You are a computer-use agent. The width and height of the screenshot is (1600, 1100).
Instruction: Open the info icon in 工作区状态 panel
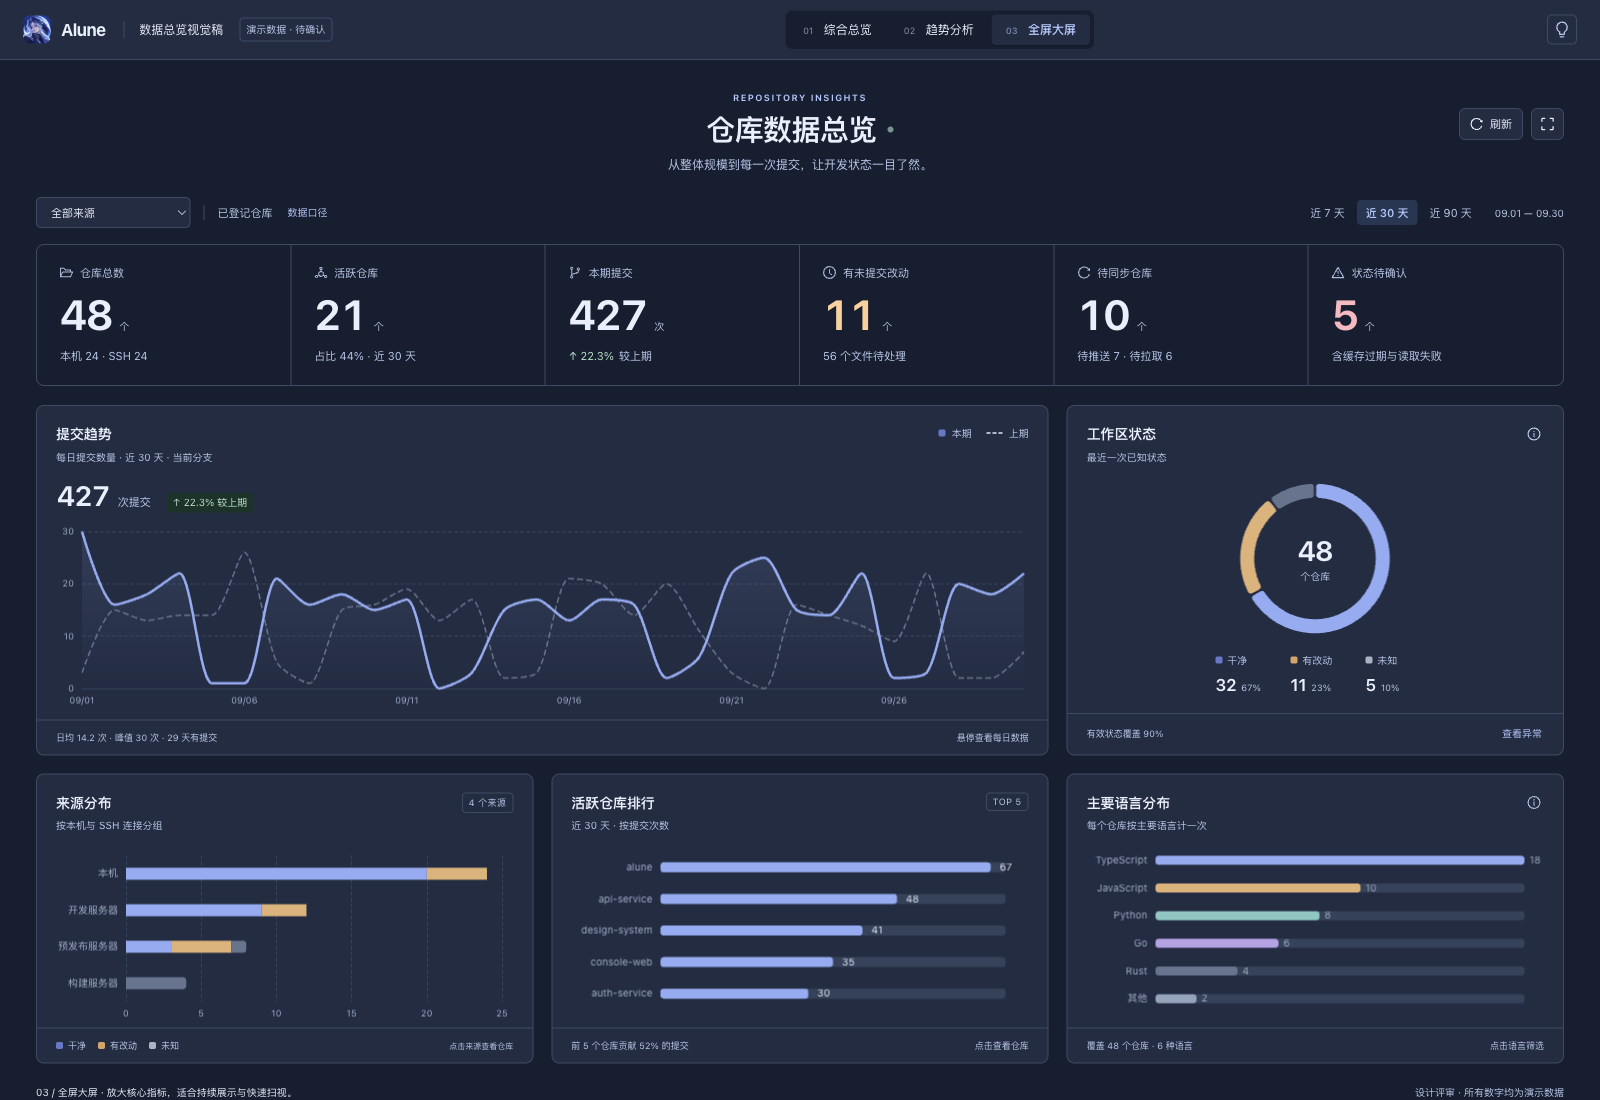[1534, 434]
